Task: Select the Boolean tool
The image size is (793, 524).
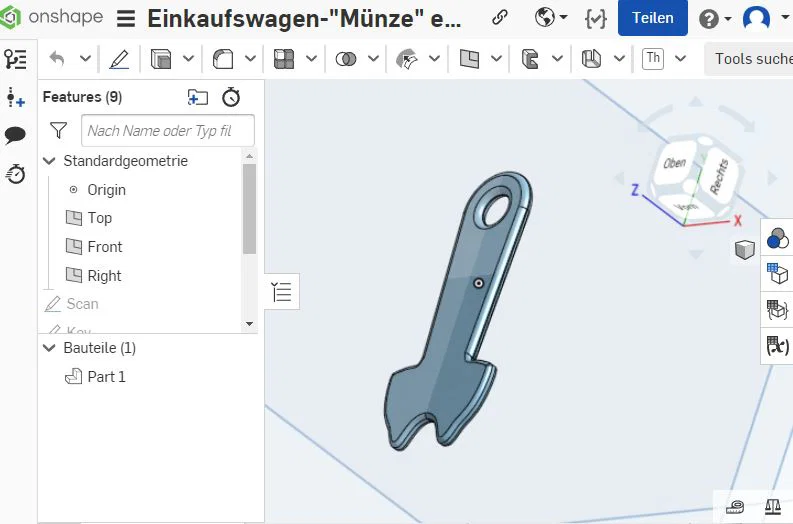Action: pyautogui.click(x=346, y=59)
